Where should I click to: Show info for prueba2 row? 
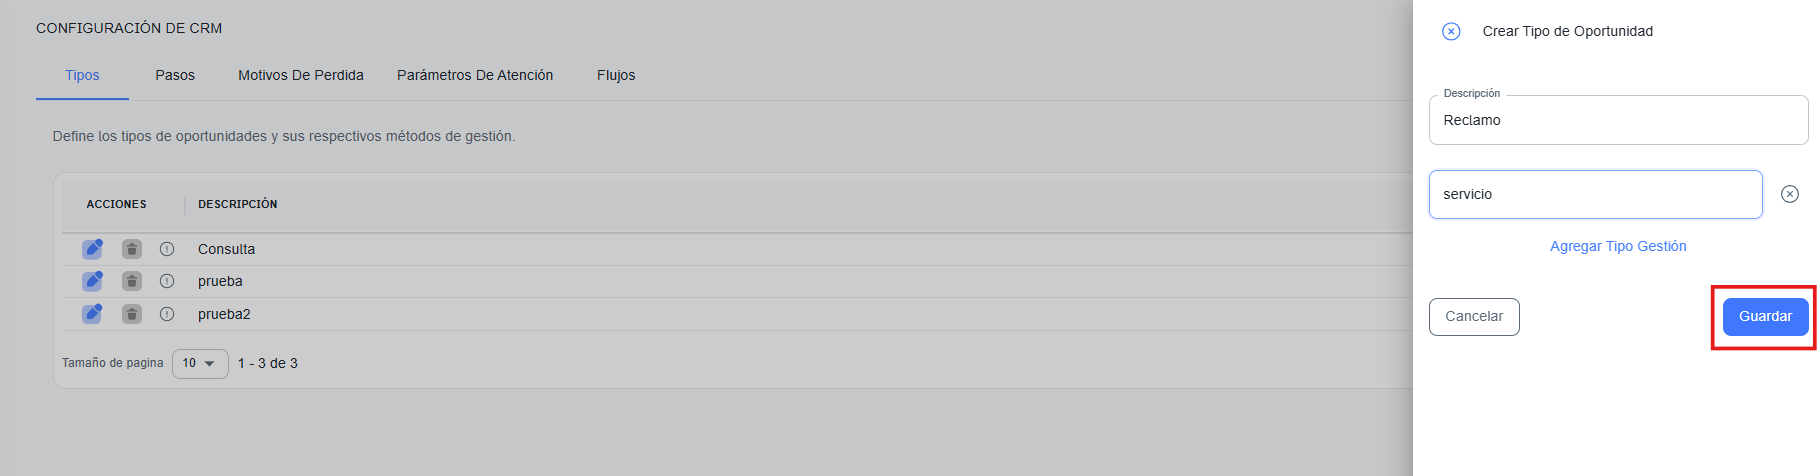tap(167, 314)
